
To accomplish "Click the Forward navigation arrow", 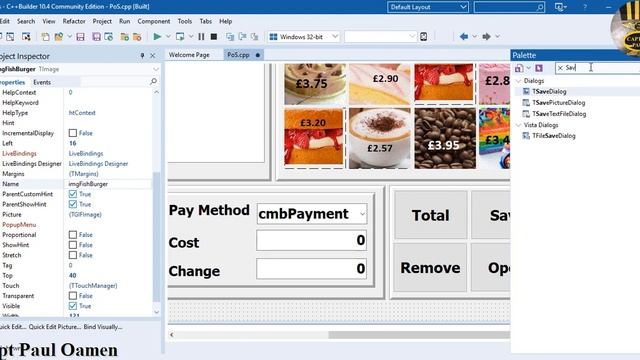I will [x=486, y=37].
